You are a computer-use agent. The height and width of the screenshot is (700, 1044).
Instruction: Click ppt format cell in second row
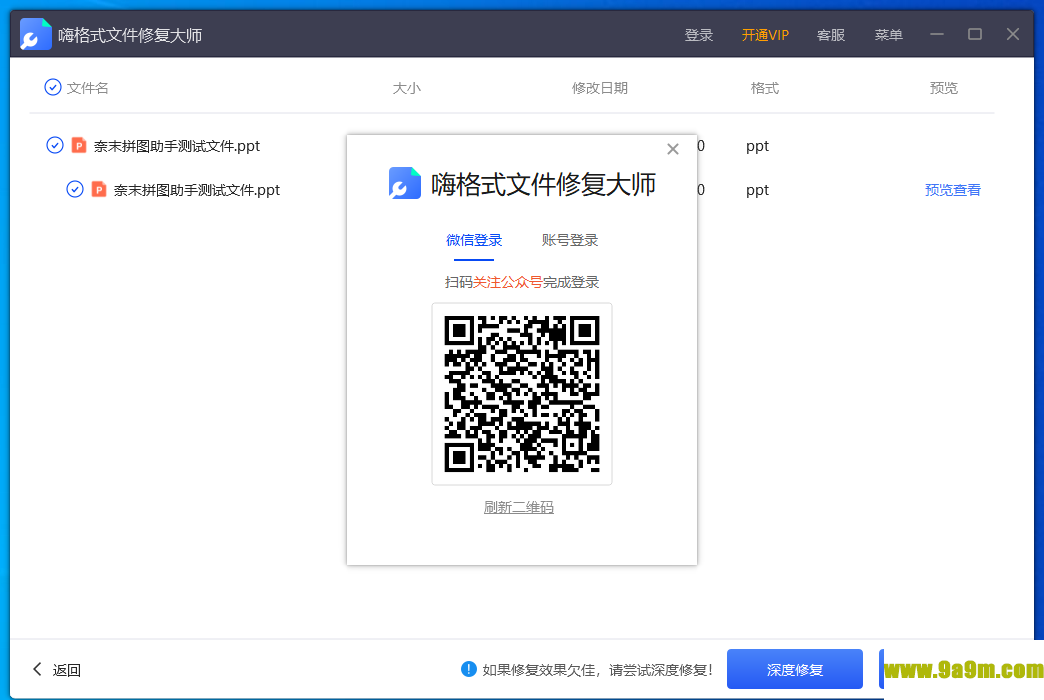click(757, 190)
